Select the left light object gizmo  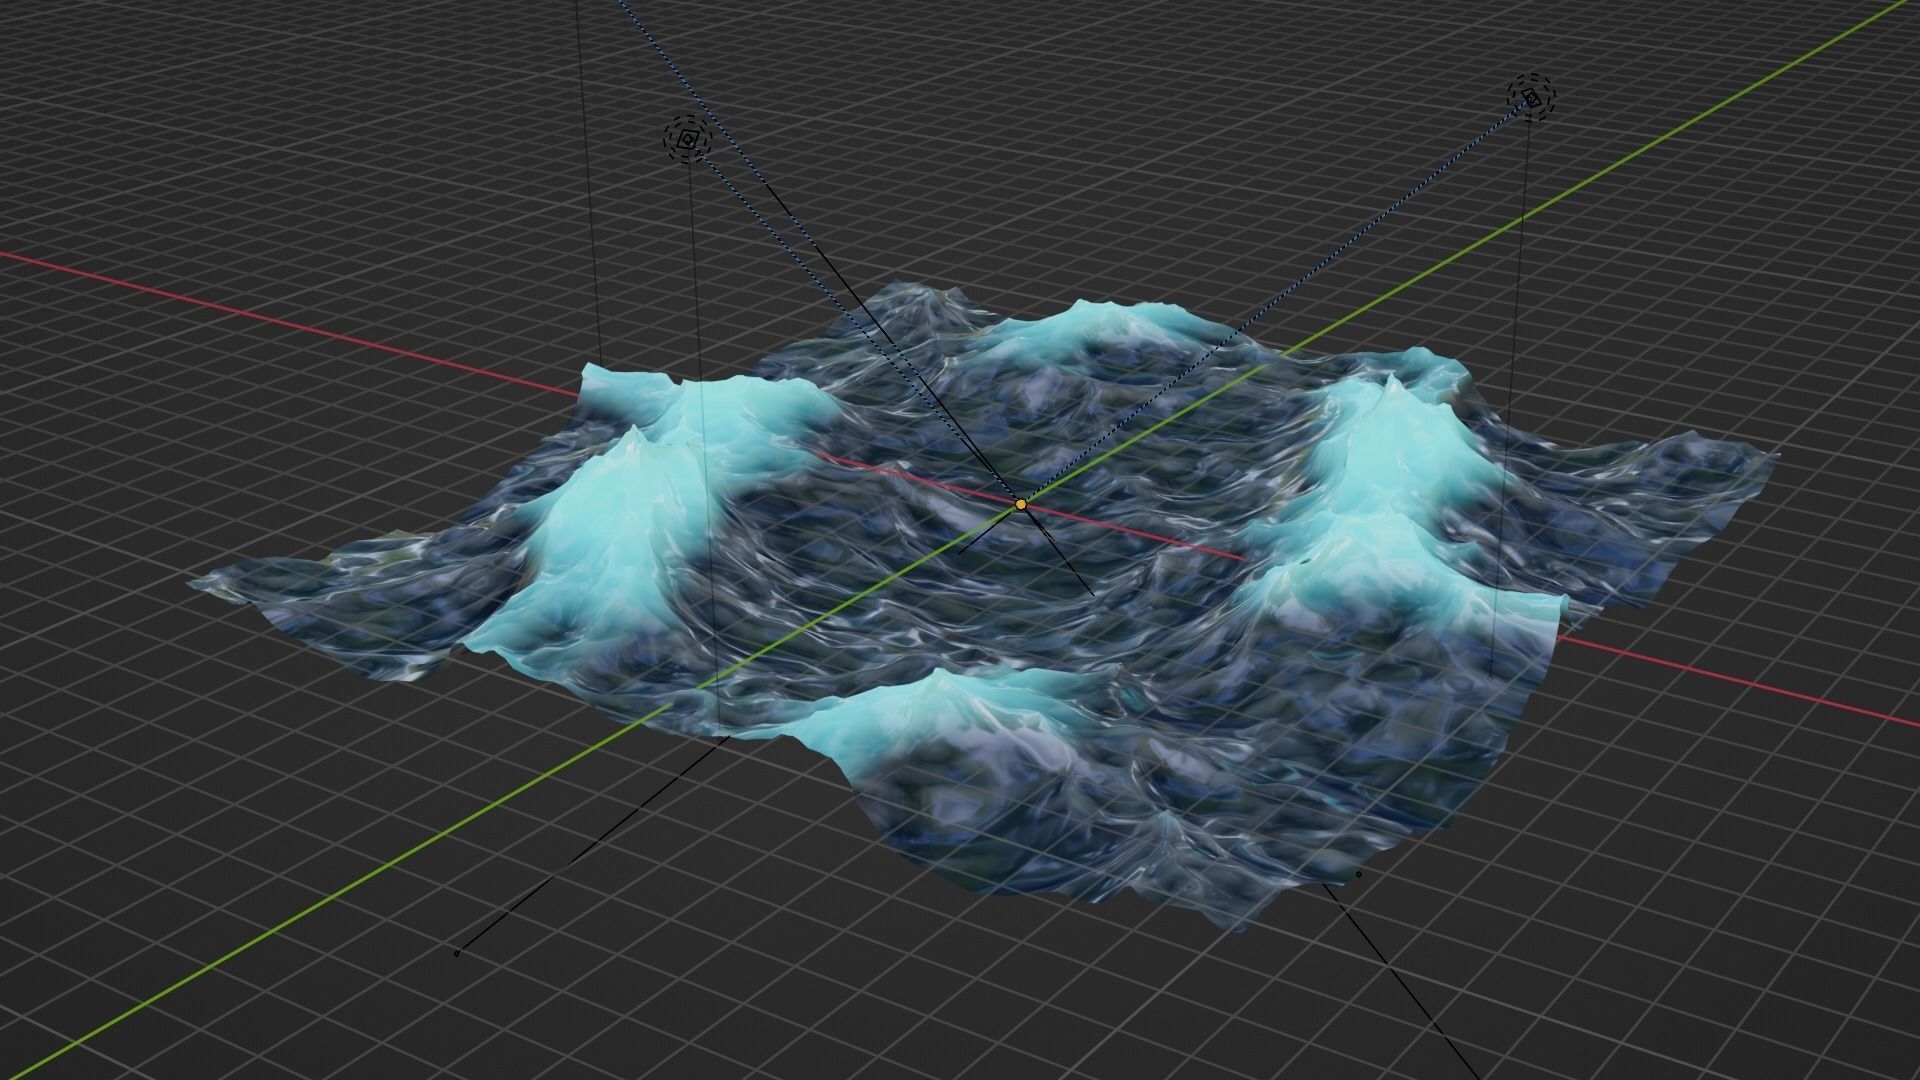687,139
